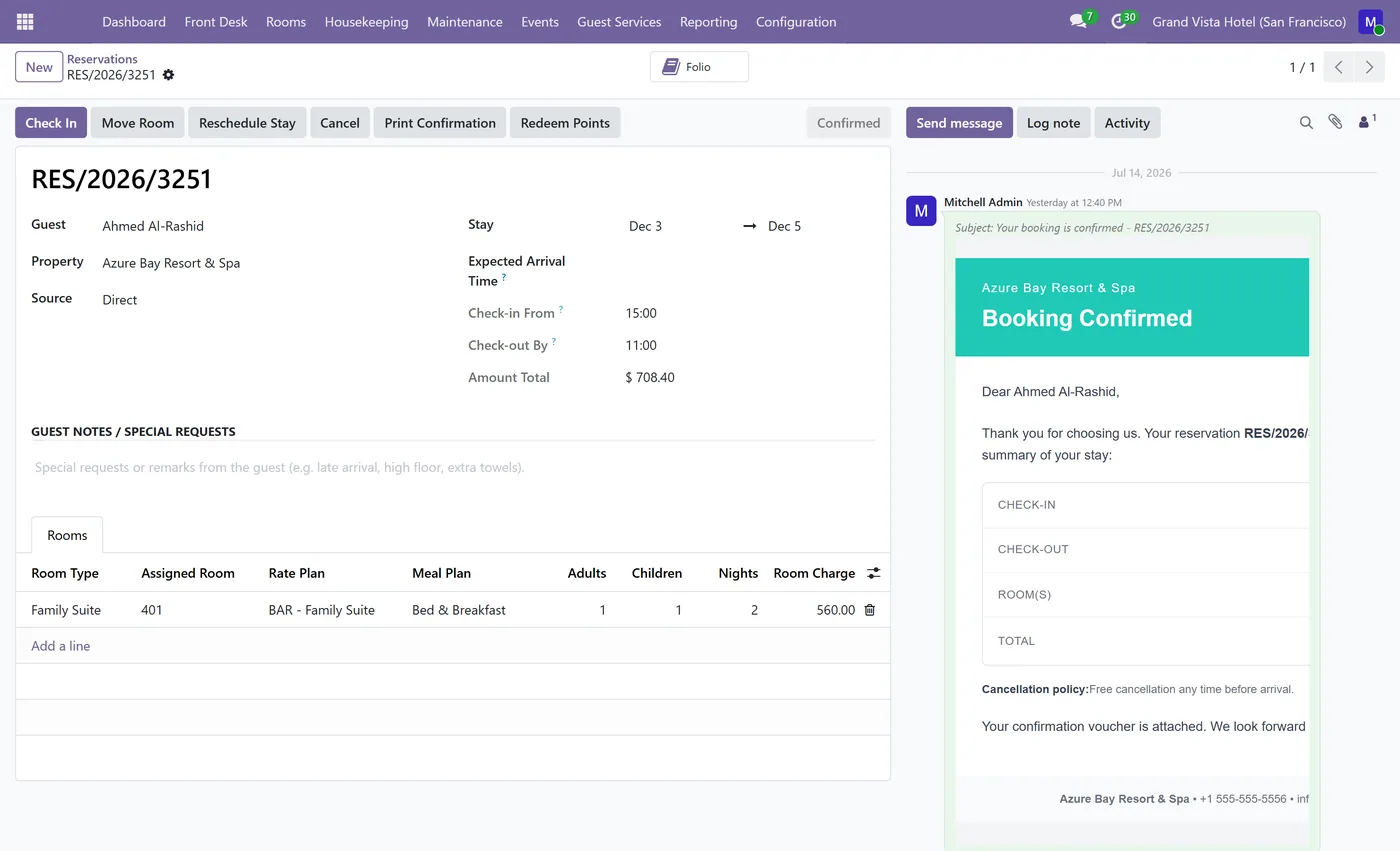1400x851 pixels.
Task: Open the activities clock icon with badge 30
Action: 1119,21
